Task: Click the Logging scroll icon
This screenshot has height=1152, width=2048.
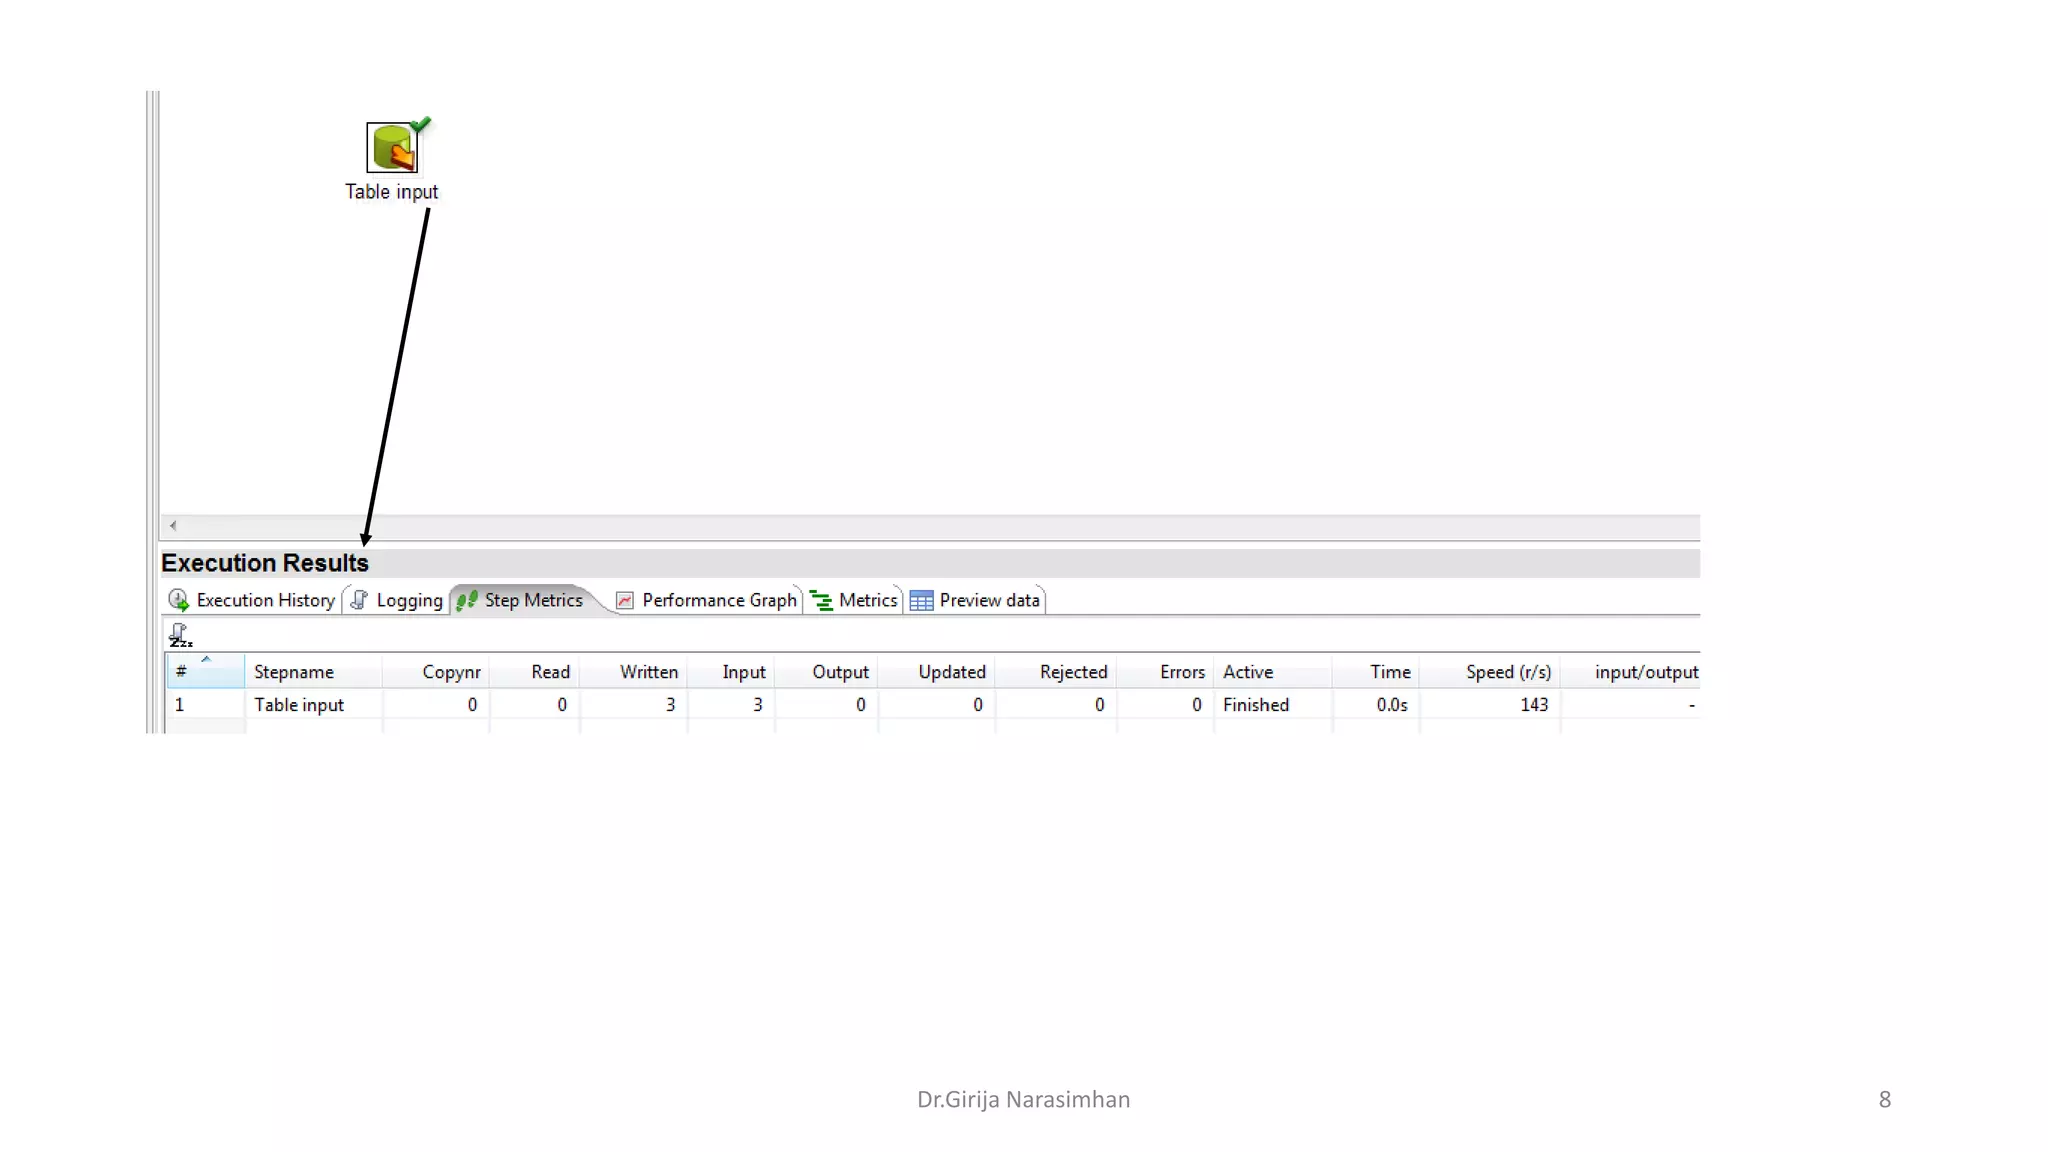Action: click(359, 600)
